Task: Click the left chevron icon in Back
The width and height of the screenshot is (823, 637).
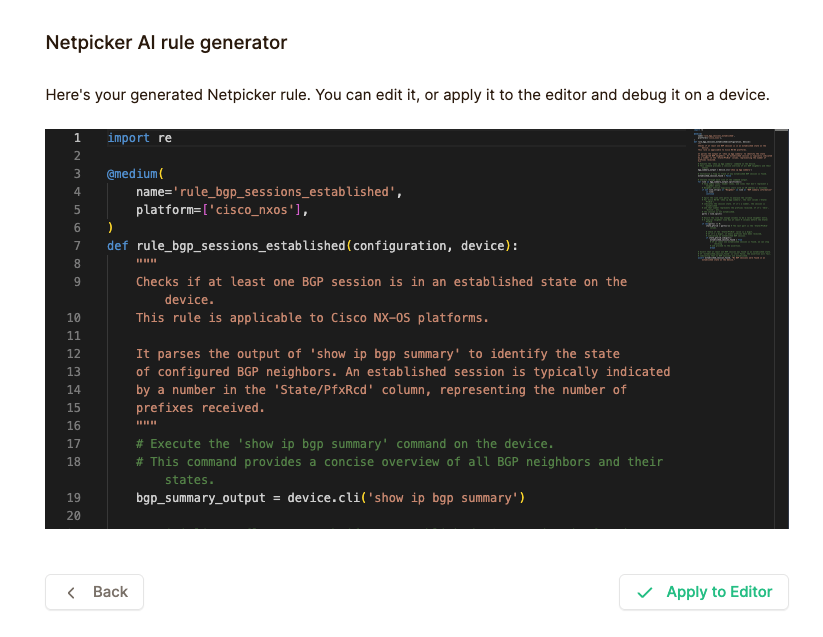Action: tap(71, 592)
